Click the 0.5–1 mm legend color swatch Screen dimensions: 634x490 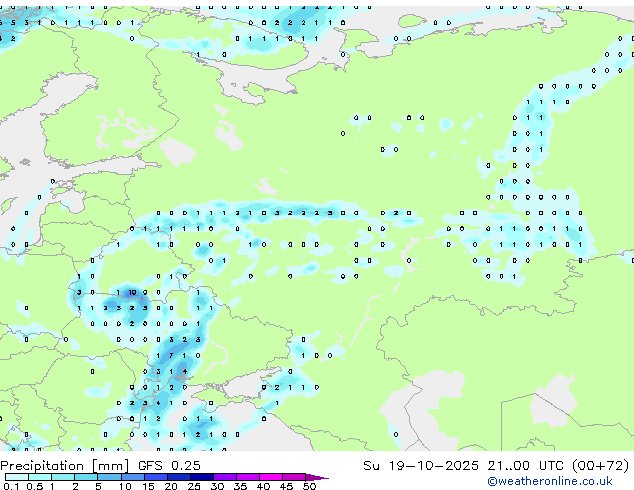pos(40,477)
